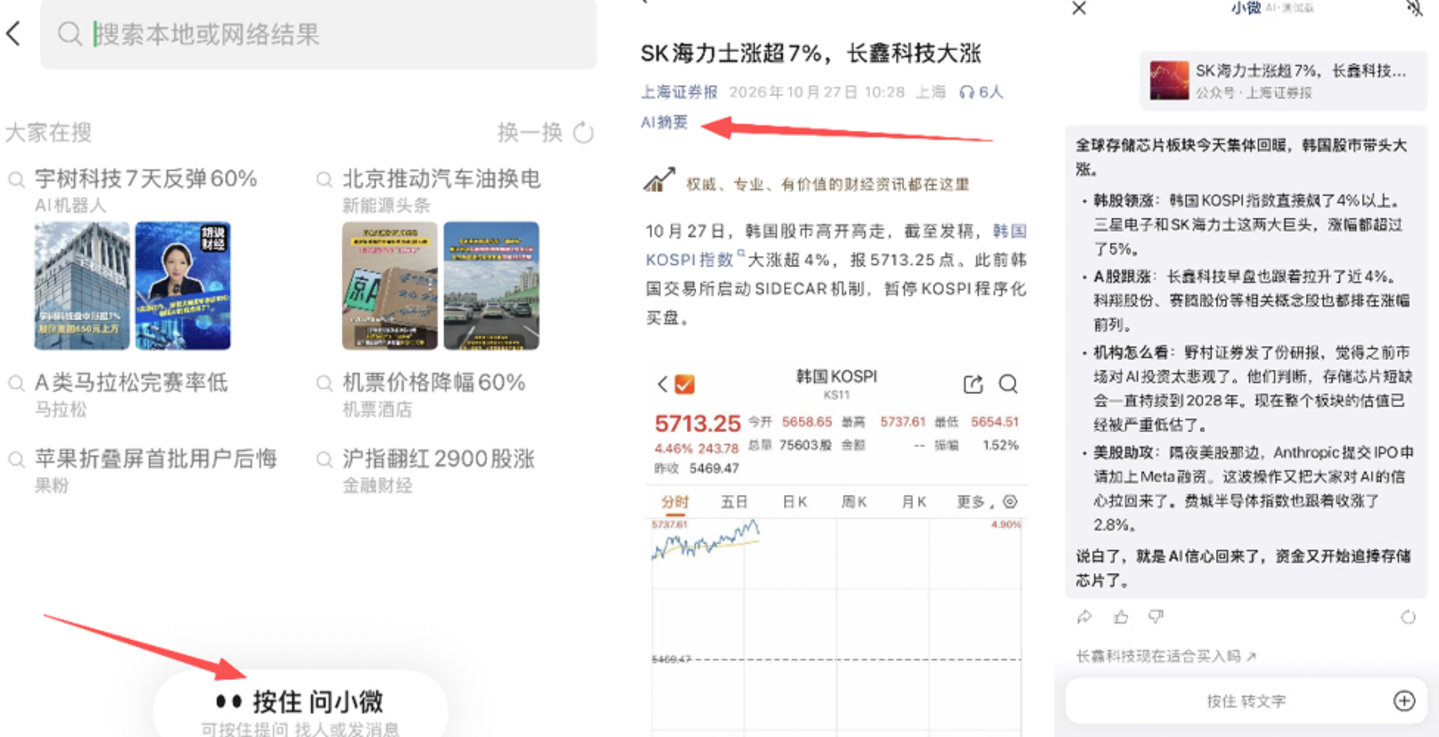Open the AI摘要 link

click(x=665, y=122)
